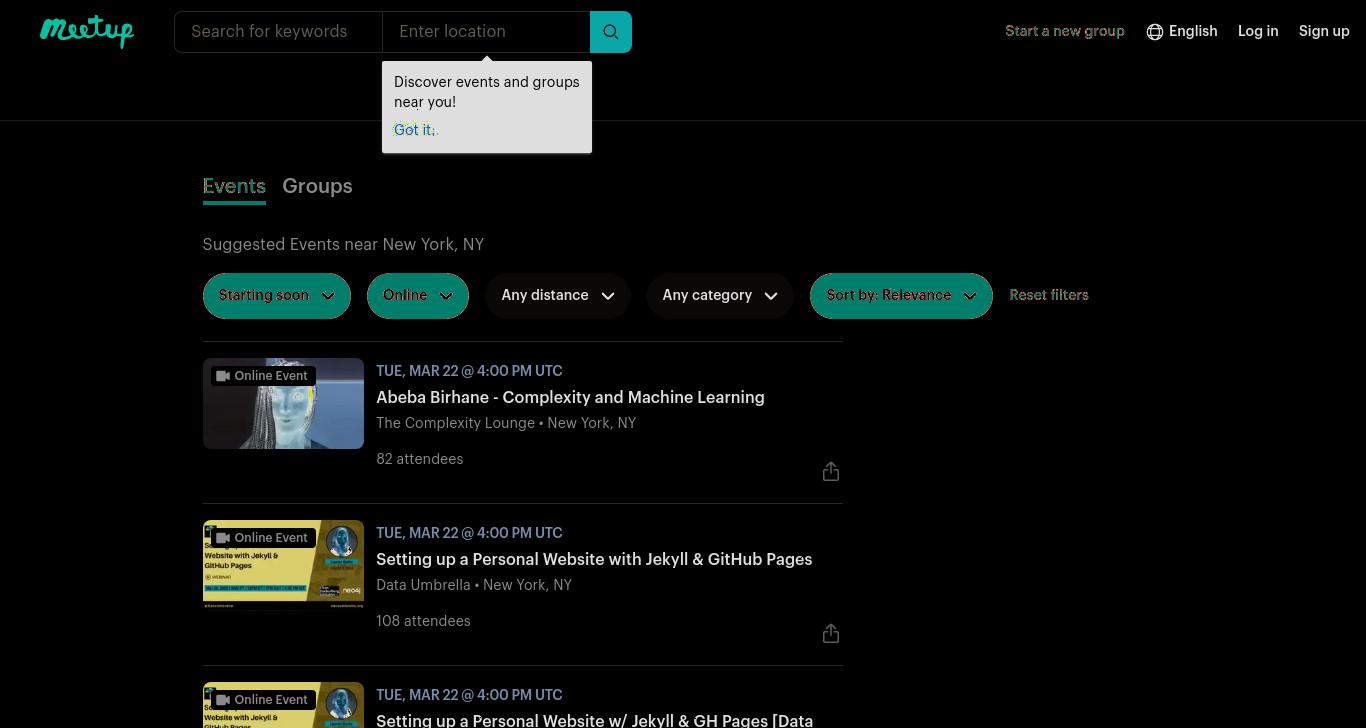The height and width of the screenshot is (728, 1366).
Task: Focus the Enter location field
Action: (x=486, y=32)
